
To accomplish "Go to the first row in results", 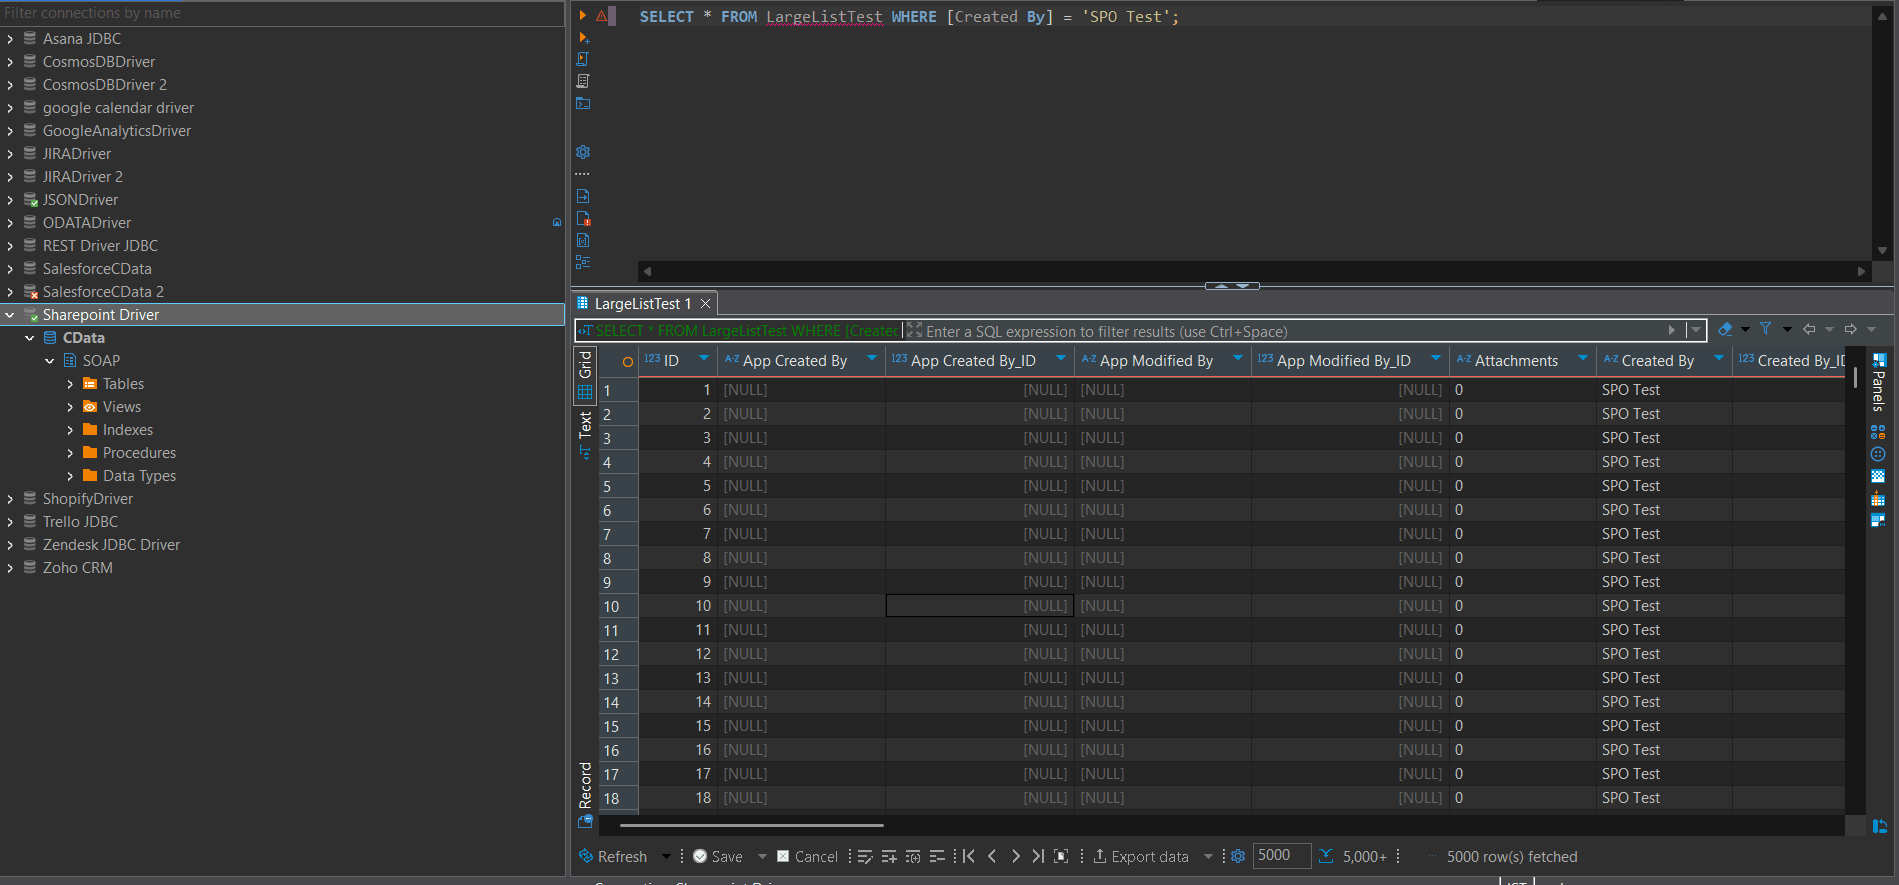I will coord(968,856).
